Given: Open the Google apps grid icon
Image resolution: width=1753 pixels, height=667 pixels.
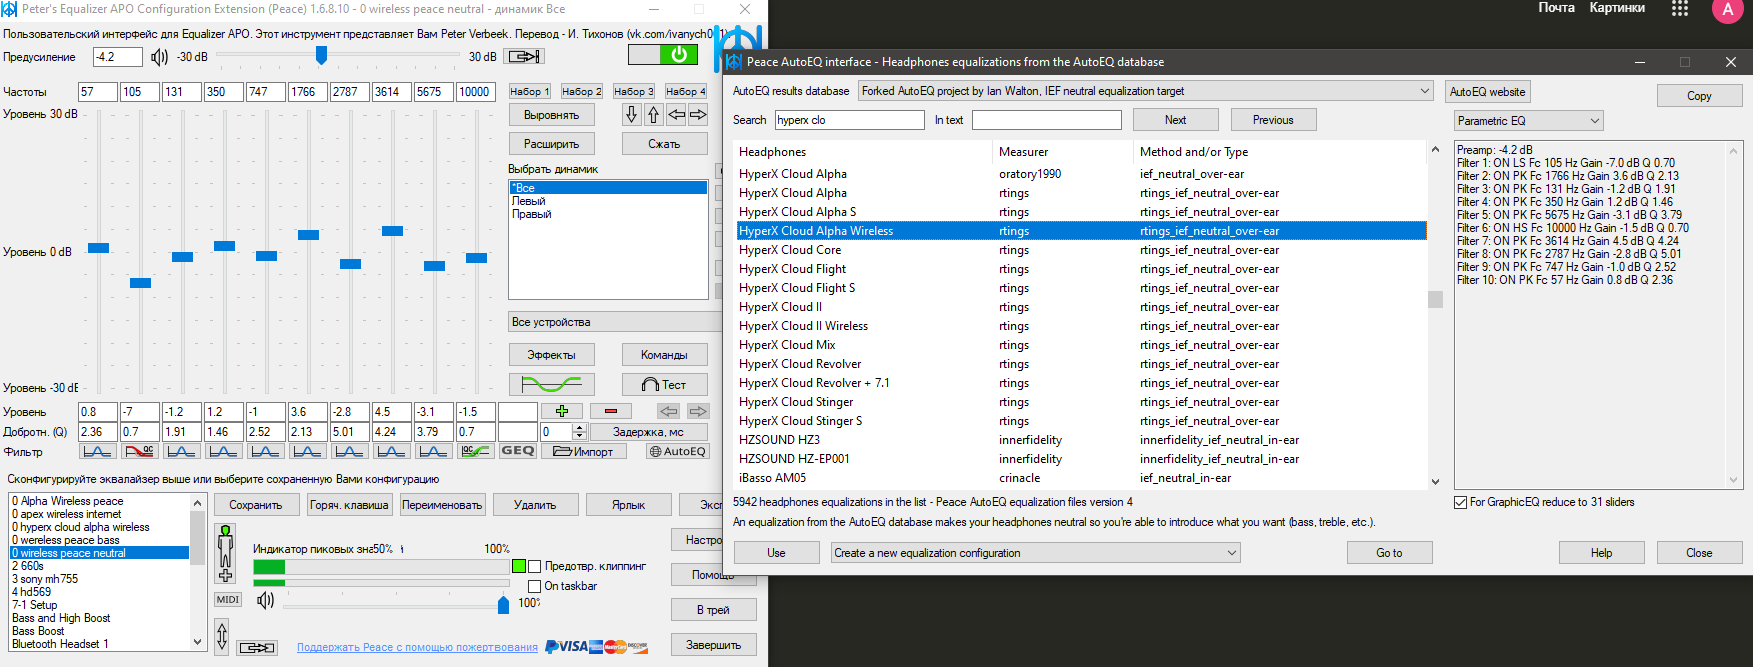Looking at the screenshot, I should (x=1680, y=8).
